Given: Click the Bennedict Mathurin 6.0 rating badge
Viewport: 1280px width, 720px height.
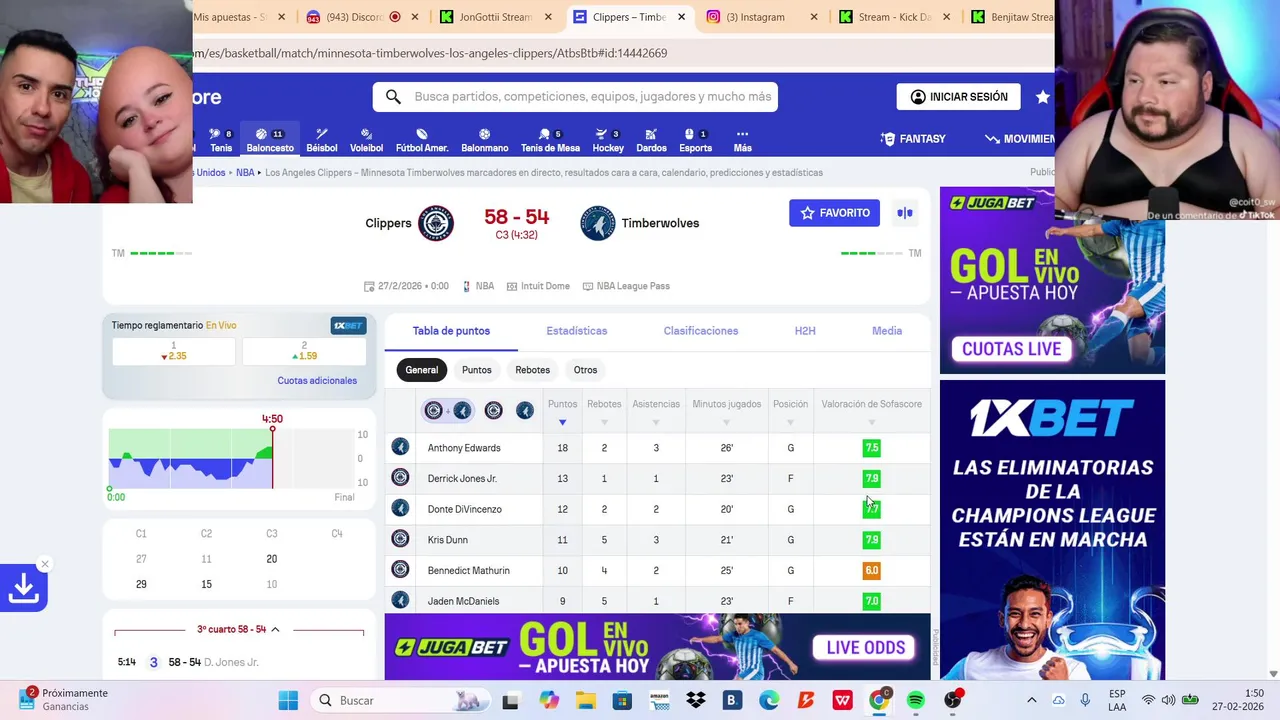Looking at the screenshot, I should pos(871,570).
